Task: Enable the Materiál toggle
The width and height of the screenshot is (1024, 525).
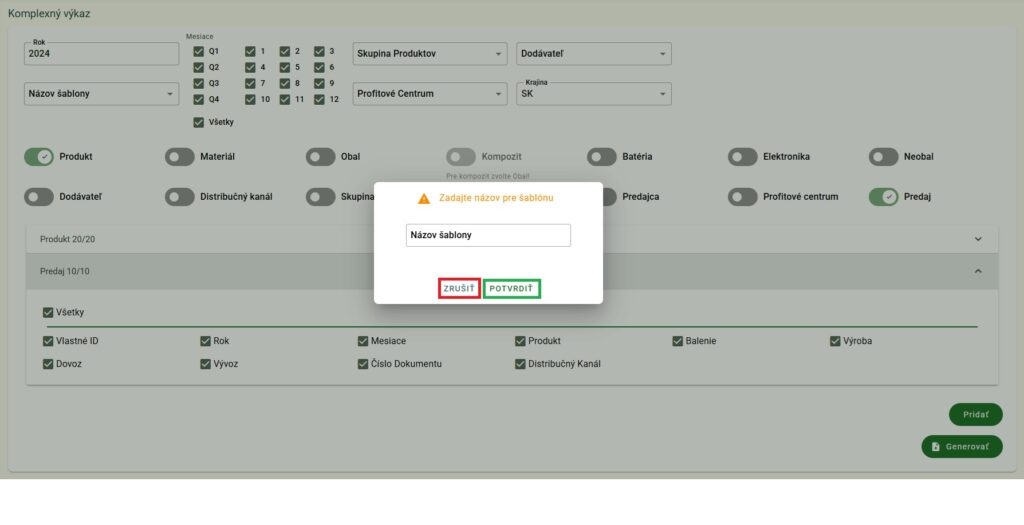Action: [180, 157]
